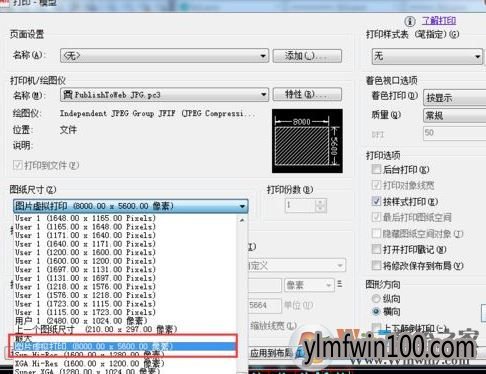The width and height of the screenshot is (486, 374).
Task: Click the info icon beside 了解打印 link
Action: tap(410, 22)
